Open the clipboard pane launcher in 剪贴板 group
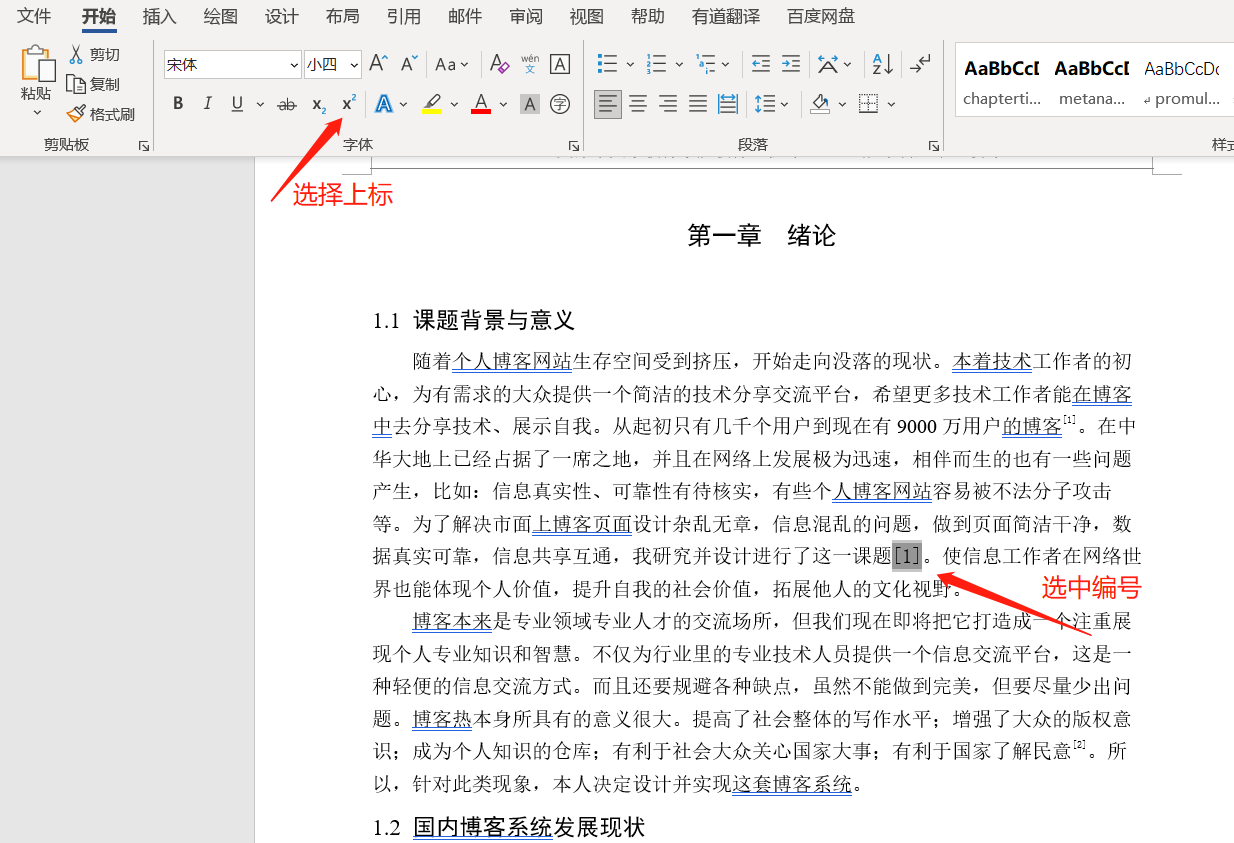 click(x=144, y=146)
